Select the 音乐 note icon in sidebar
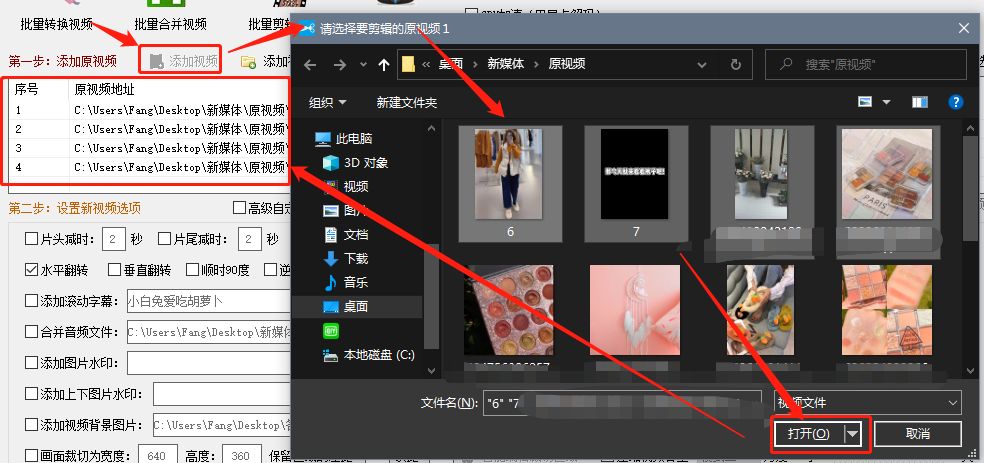Viewport: 984px width, 463px height. pyautogui.click(x=331, y=282)
